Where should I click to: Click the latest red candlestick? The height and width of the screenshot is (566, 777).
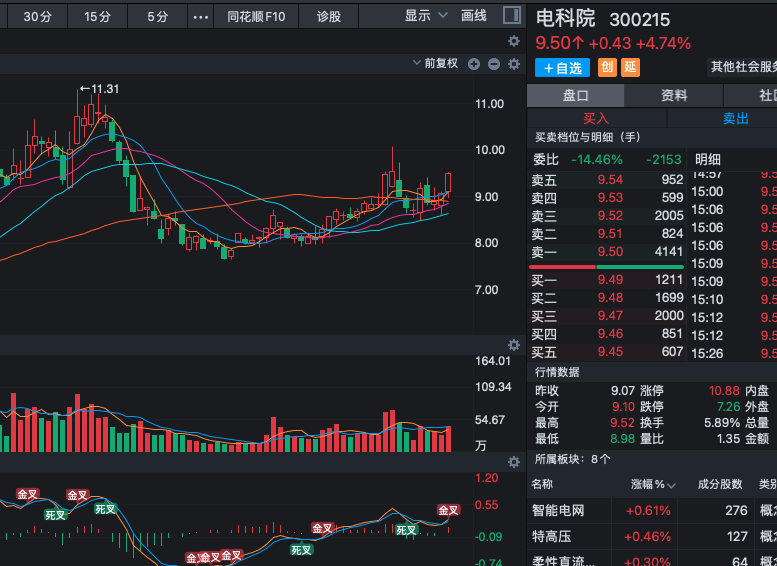448,183
